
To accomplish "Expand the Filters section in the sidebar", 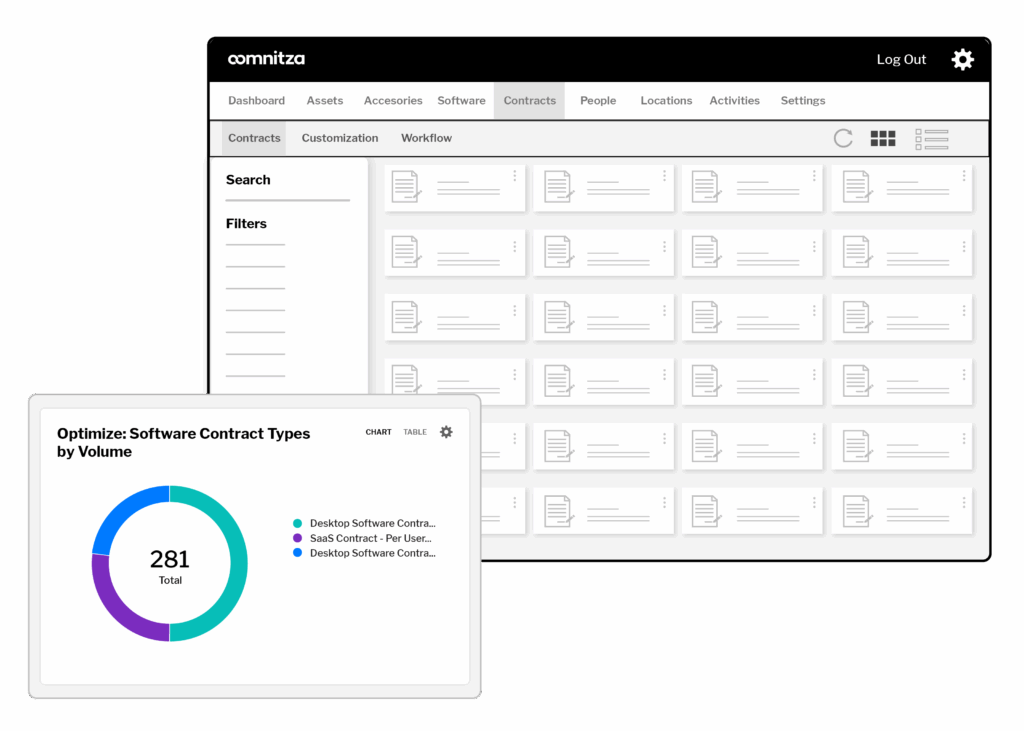I will tap(246, 223).
